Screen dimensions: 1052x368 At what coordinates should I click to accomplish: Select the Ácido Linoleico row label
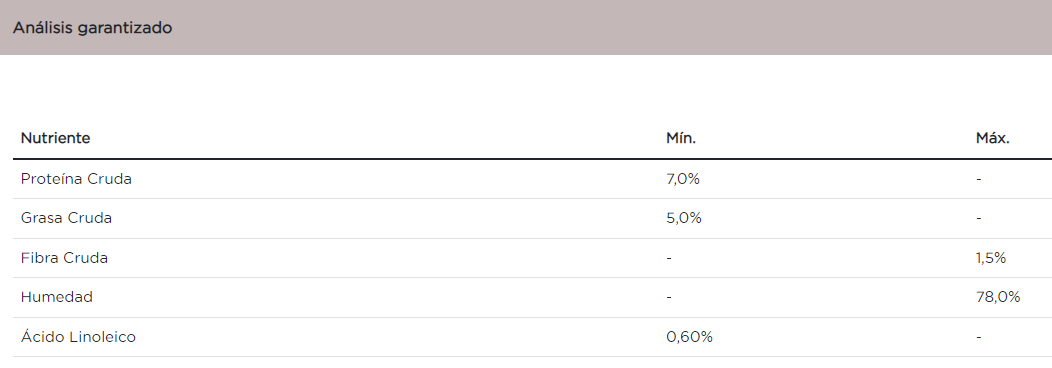coord(78,336)
